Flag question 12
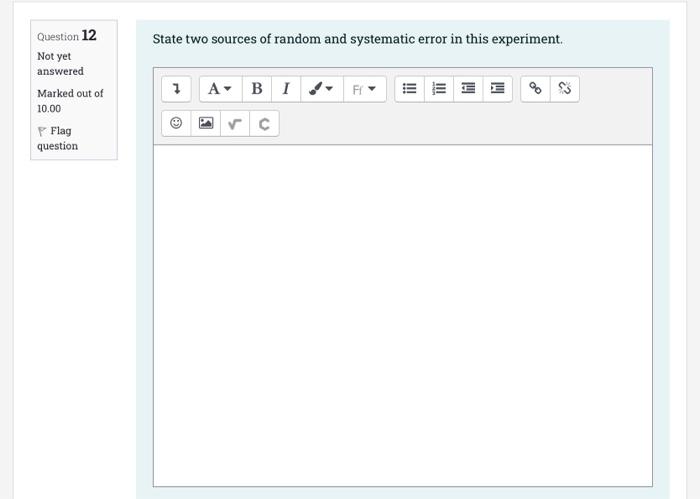This screenshot has width=700, height=499. click(57, 138)
